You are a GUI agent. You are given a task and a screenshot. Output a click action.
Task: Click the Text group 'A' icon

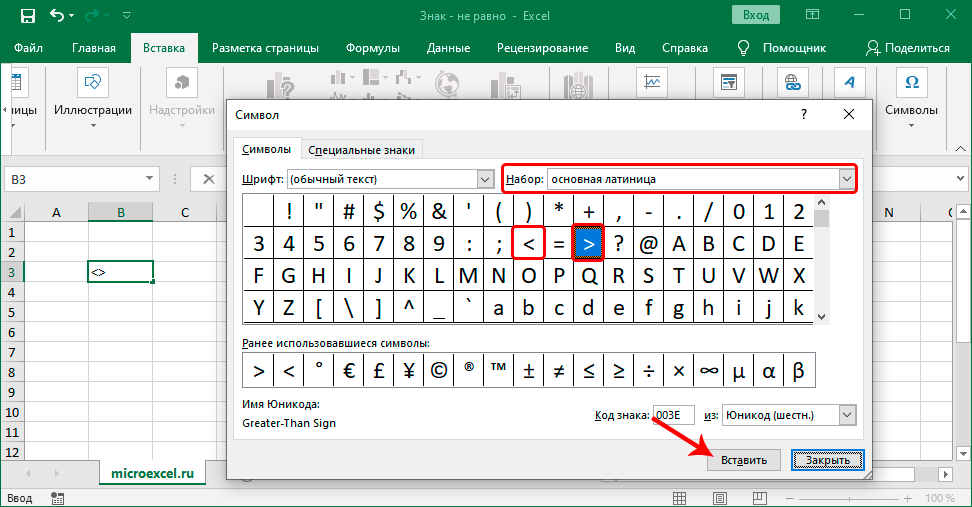(x=849, y=82)
